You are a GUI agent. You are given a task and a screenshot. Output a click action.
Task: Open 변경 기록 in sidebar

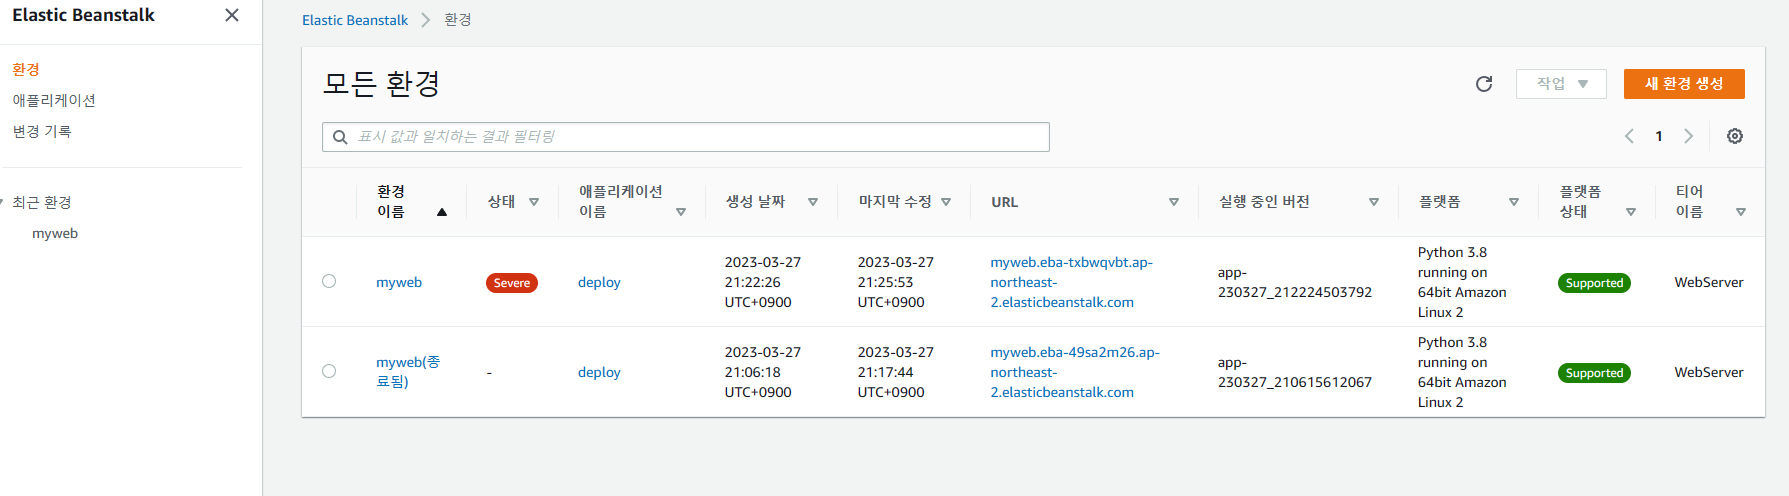coord(42,131)
